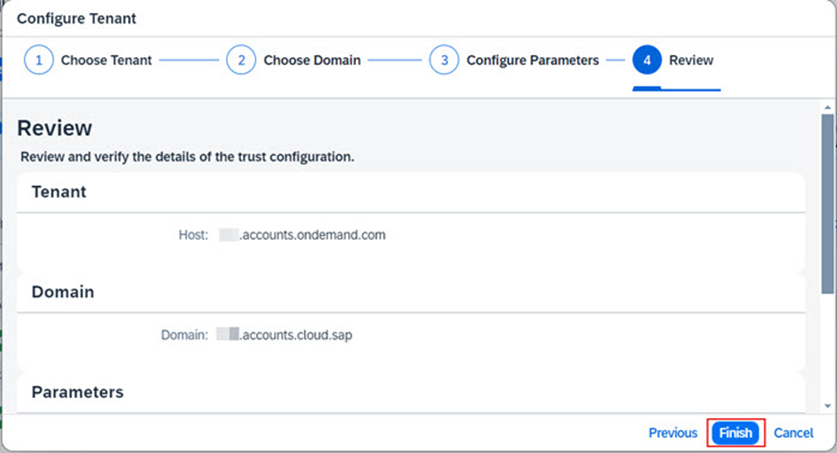This screenshot has width=837, height=453.
Task: Select the Review step label
Action: click(x=691, y=60)
